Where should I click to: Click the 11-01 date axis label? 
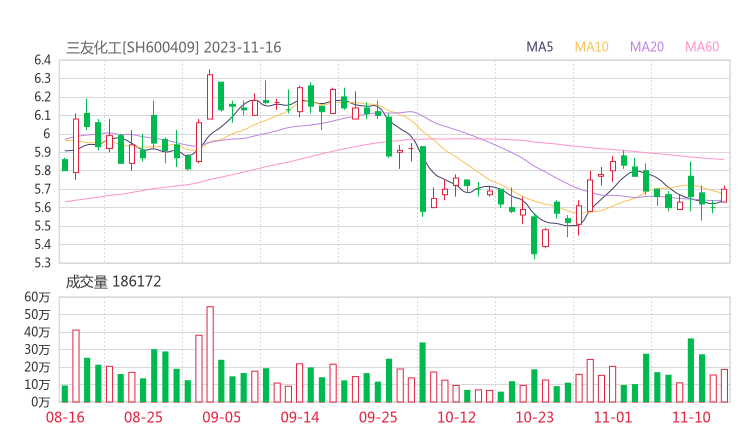tap(613, 417)
